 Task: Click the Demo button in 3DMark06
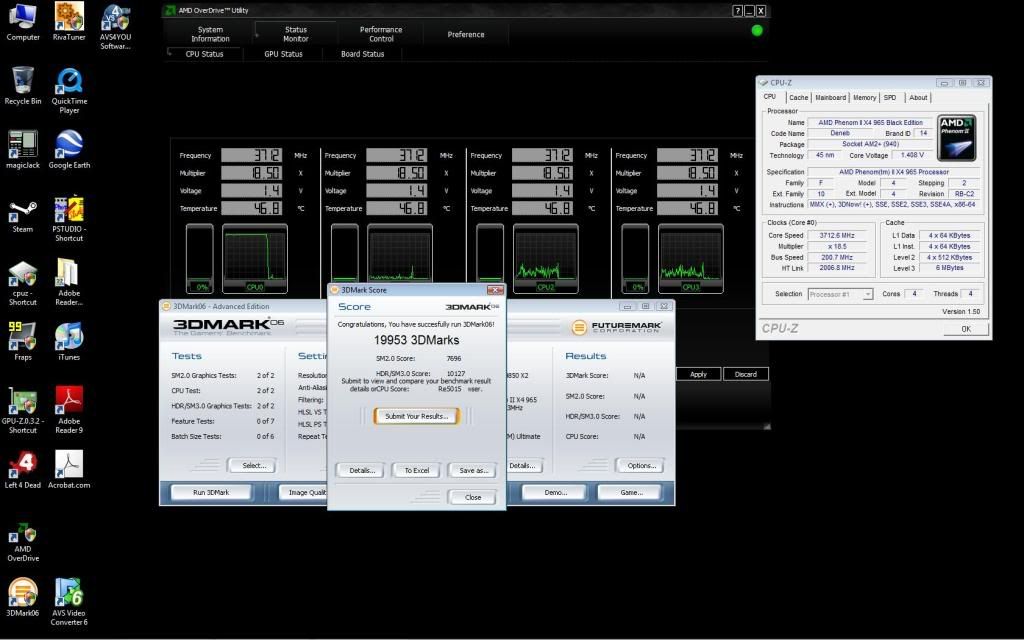pos(556,492)
